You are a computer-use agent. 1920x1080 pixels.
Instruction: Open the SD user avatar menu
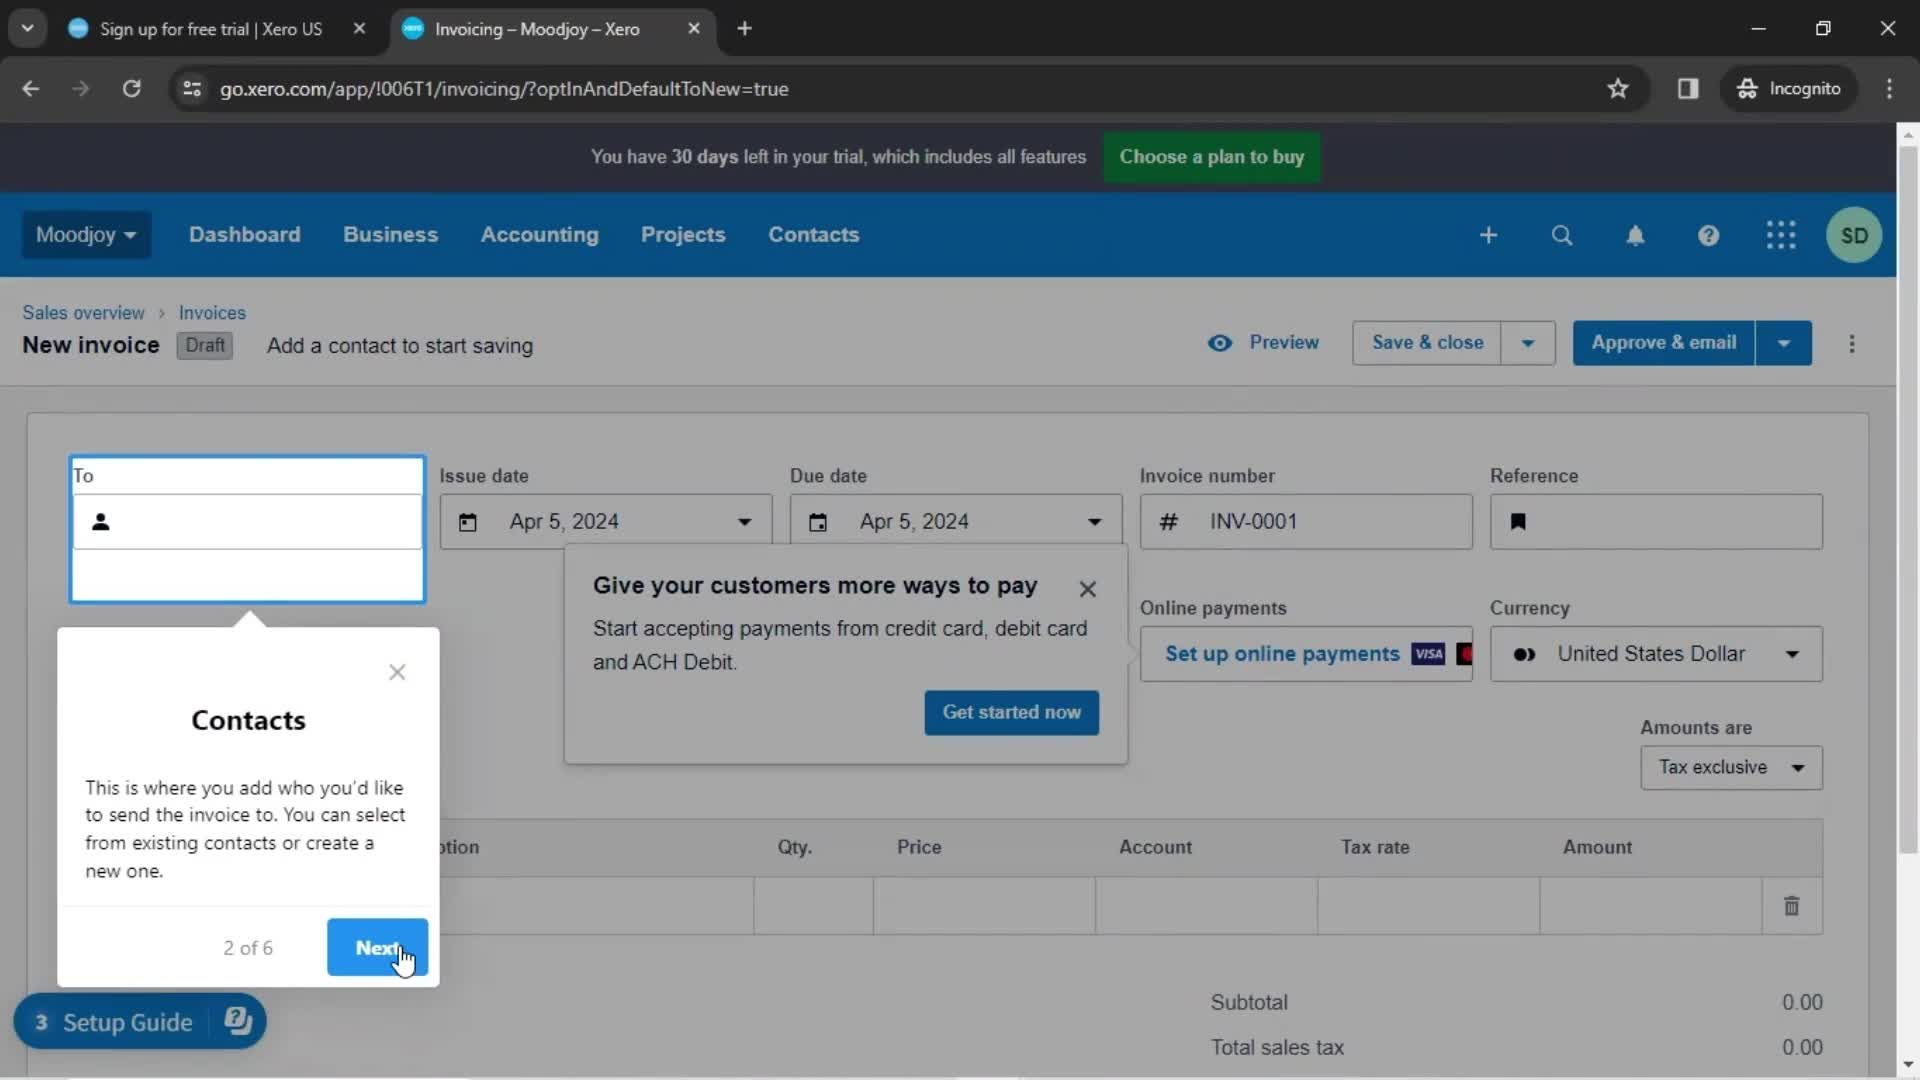(1854, 235)
